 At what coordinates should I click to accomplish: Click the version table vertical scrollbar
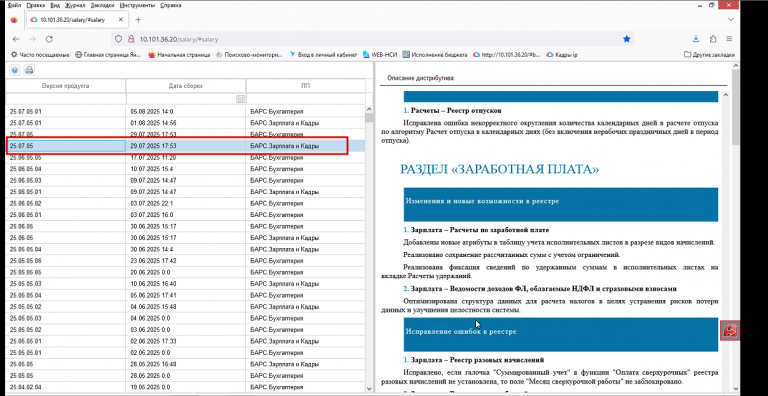(x=369, y=248)
